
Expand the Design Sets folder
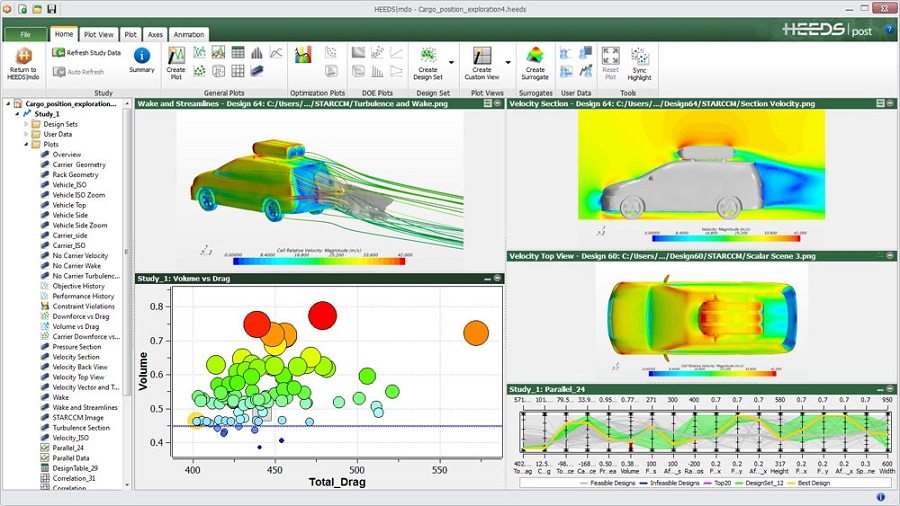(x=26, y=124)
